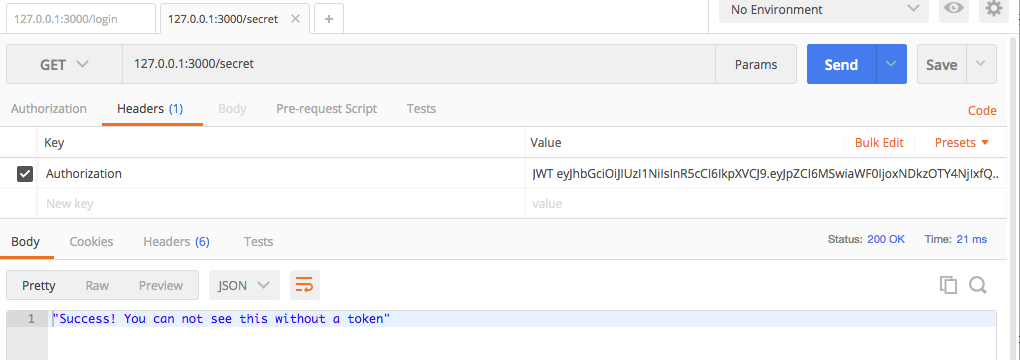Change the GET method dropdown
This screenshot has height=360, width=1020.
point(64,64)
